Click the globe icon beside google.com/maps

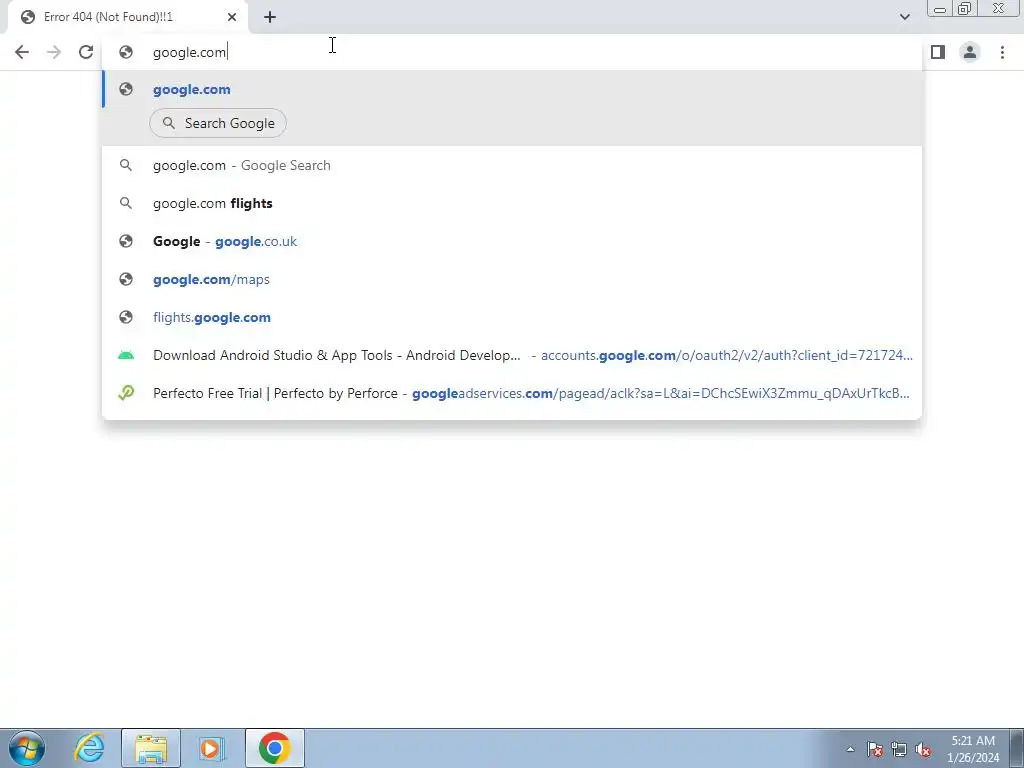click(126, 279)
